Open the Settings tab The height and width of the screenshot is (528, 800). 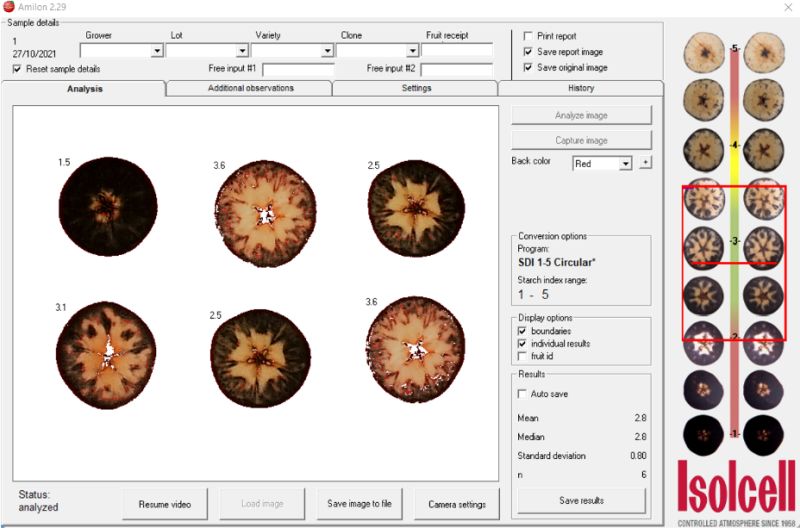(x=416, y=88)
